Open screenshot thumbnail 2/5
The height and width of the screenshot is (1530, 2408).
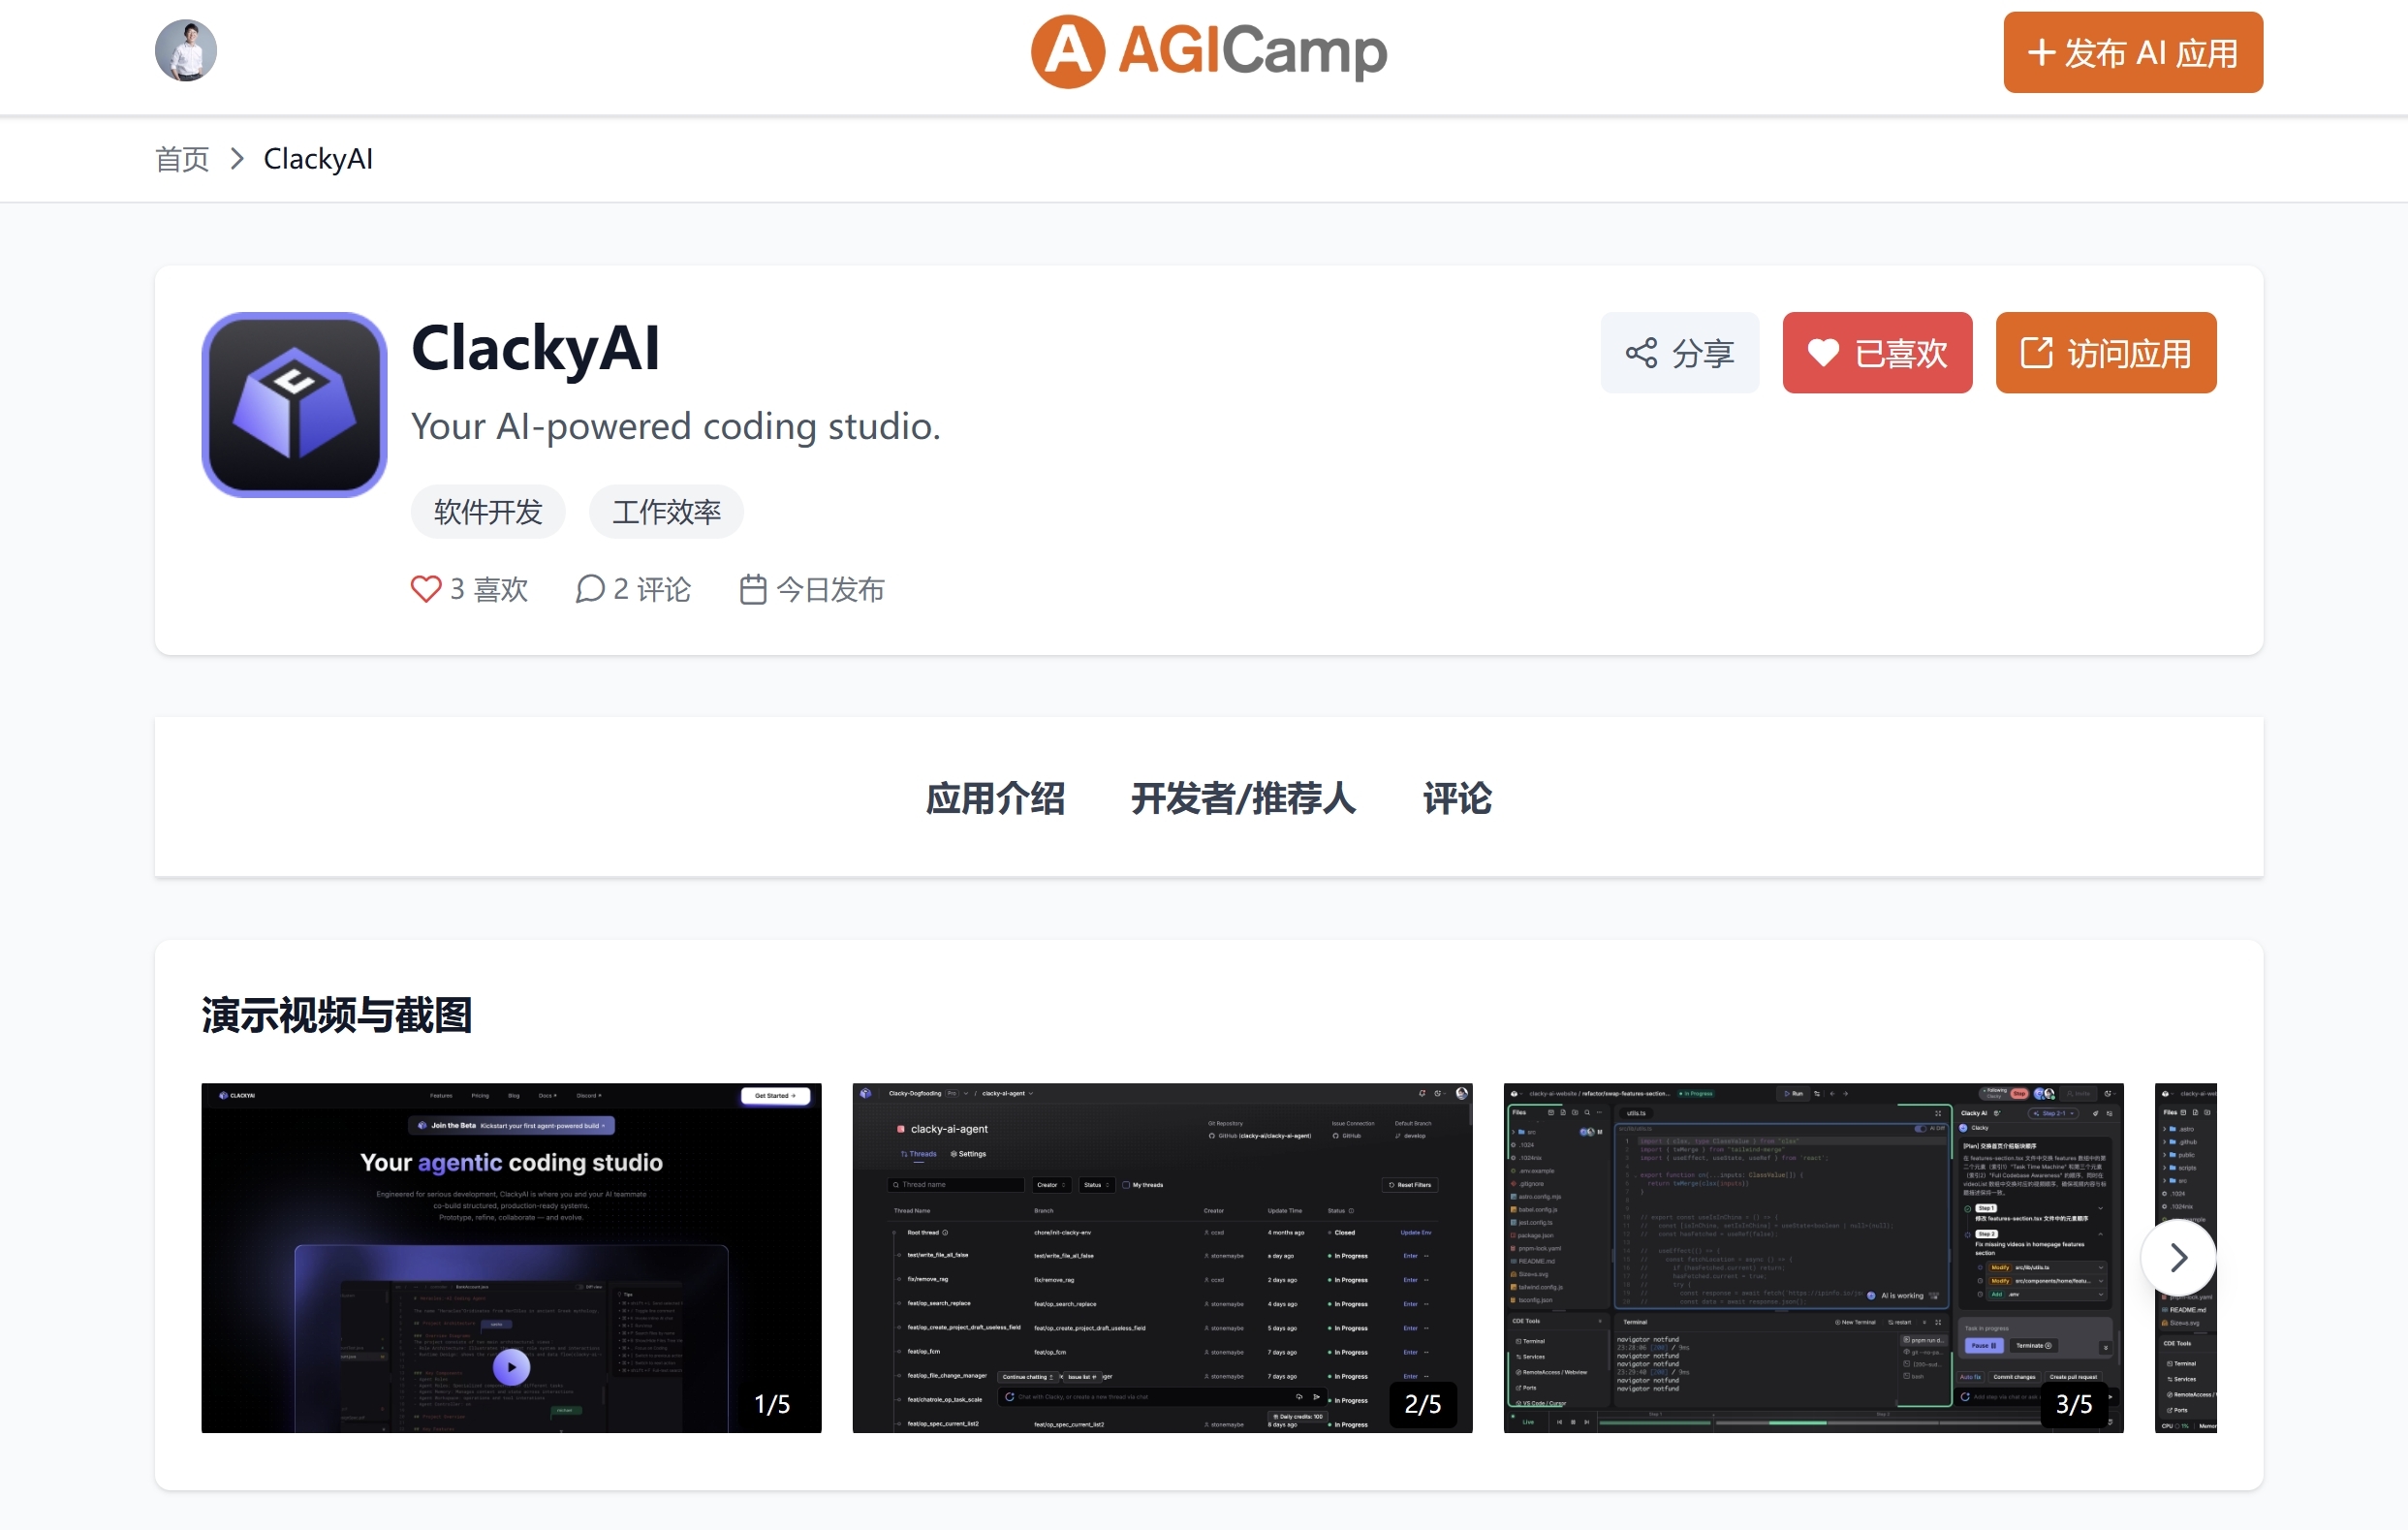[1162, 1257]
